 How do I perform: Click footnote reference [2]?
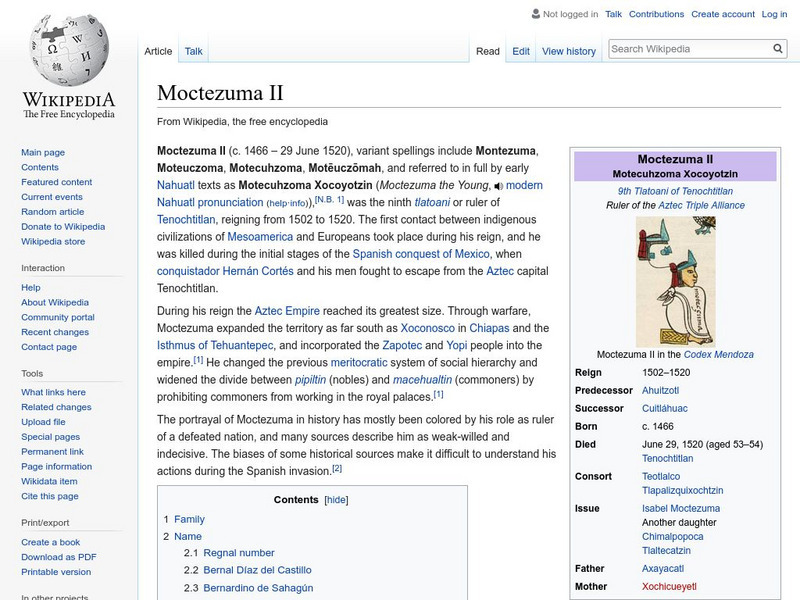pyautogui.click(x=337, y=468)
